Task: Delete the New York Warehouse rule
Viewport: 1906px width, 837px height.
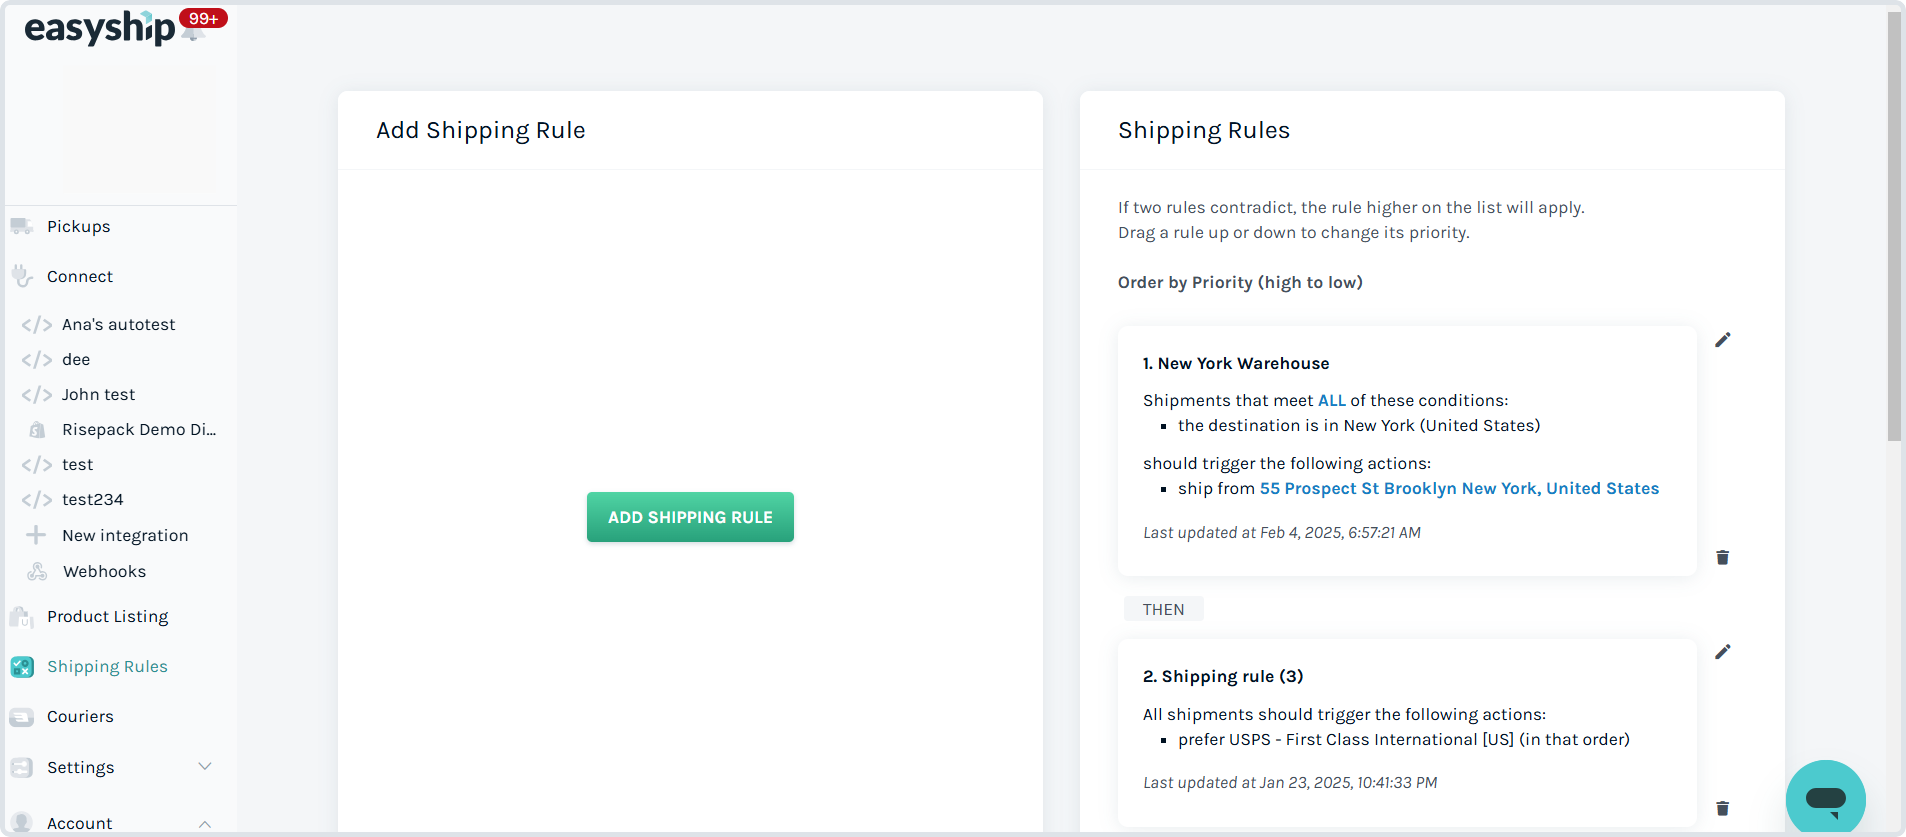Action: 1723,557
